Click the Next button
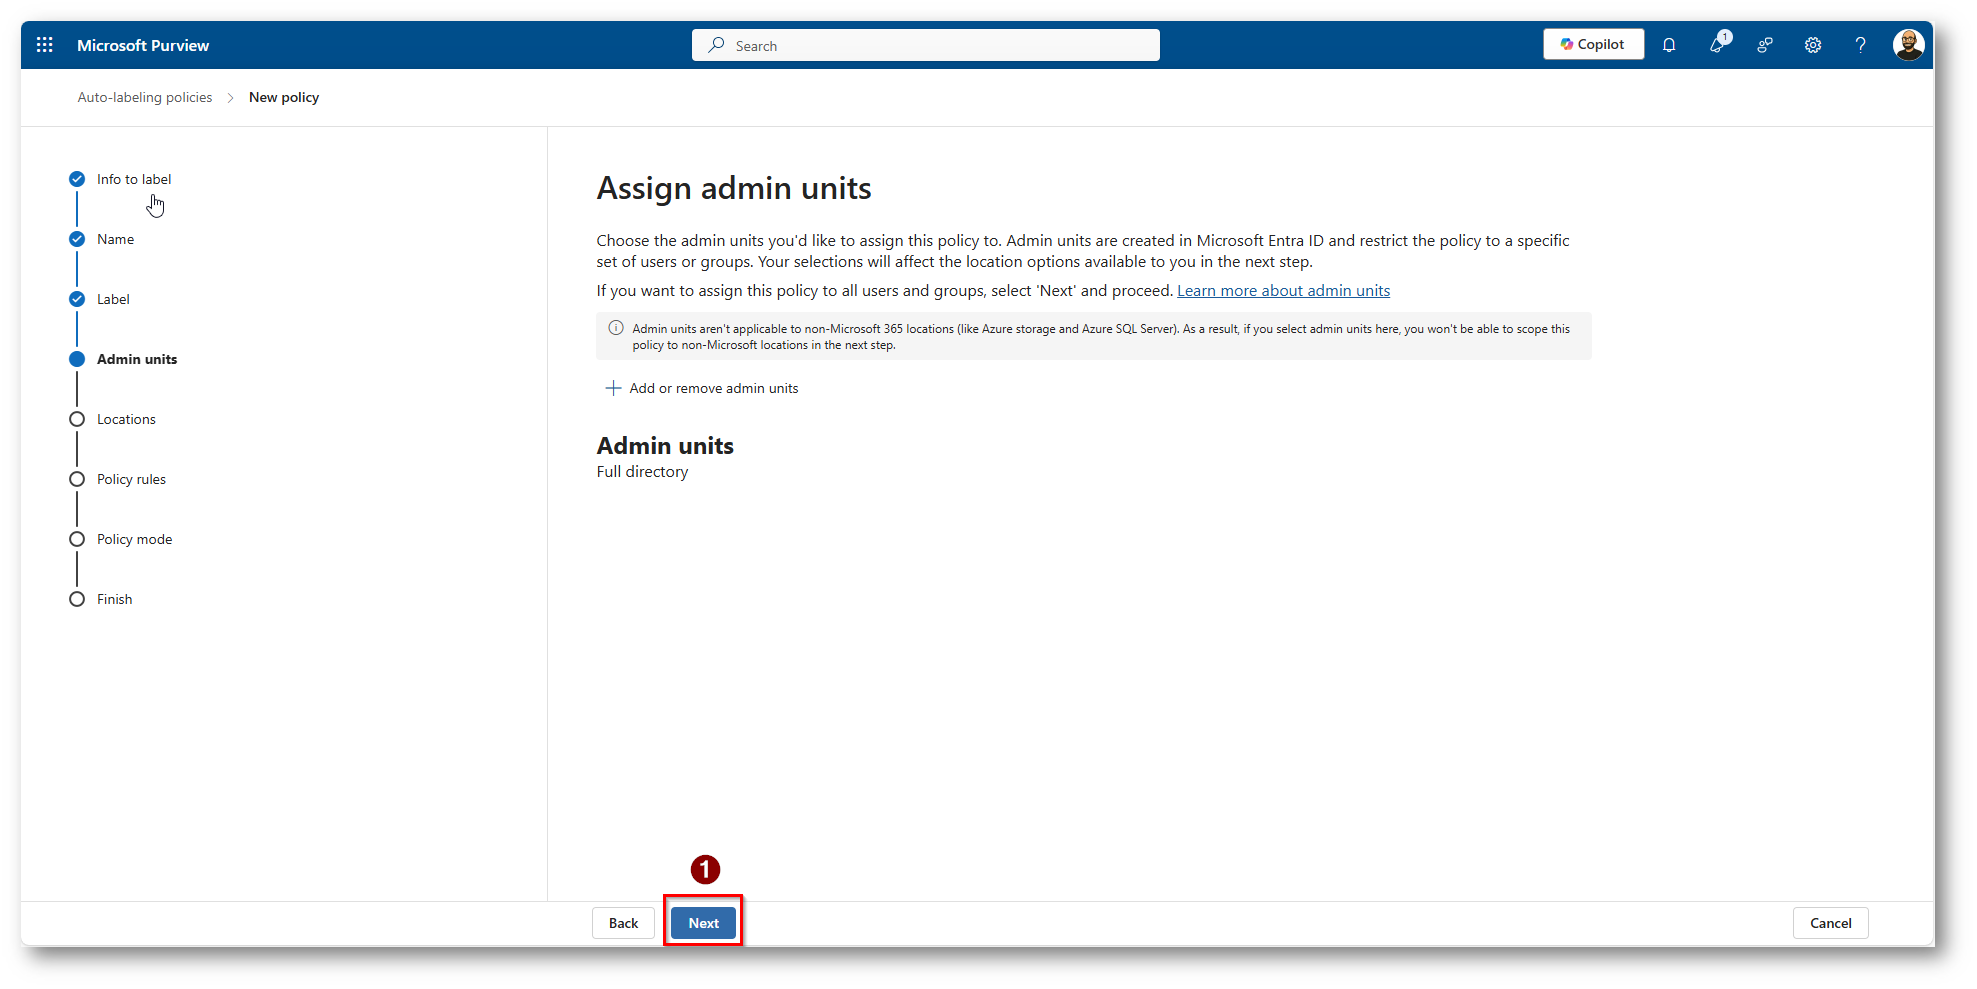1977x989 pixels. click(703, 923)
